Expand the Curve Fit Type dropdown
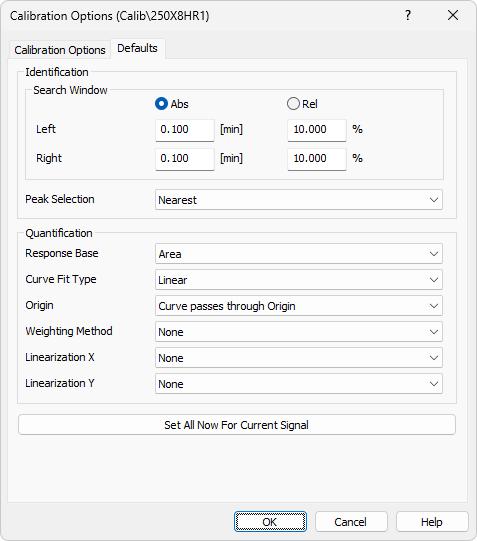 click(299, 279)
